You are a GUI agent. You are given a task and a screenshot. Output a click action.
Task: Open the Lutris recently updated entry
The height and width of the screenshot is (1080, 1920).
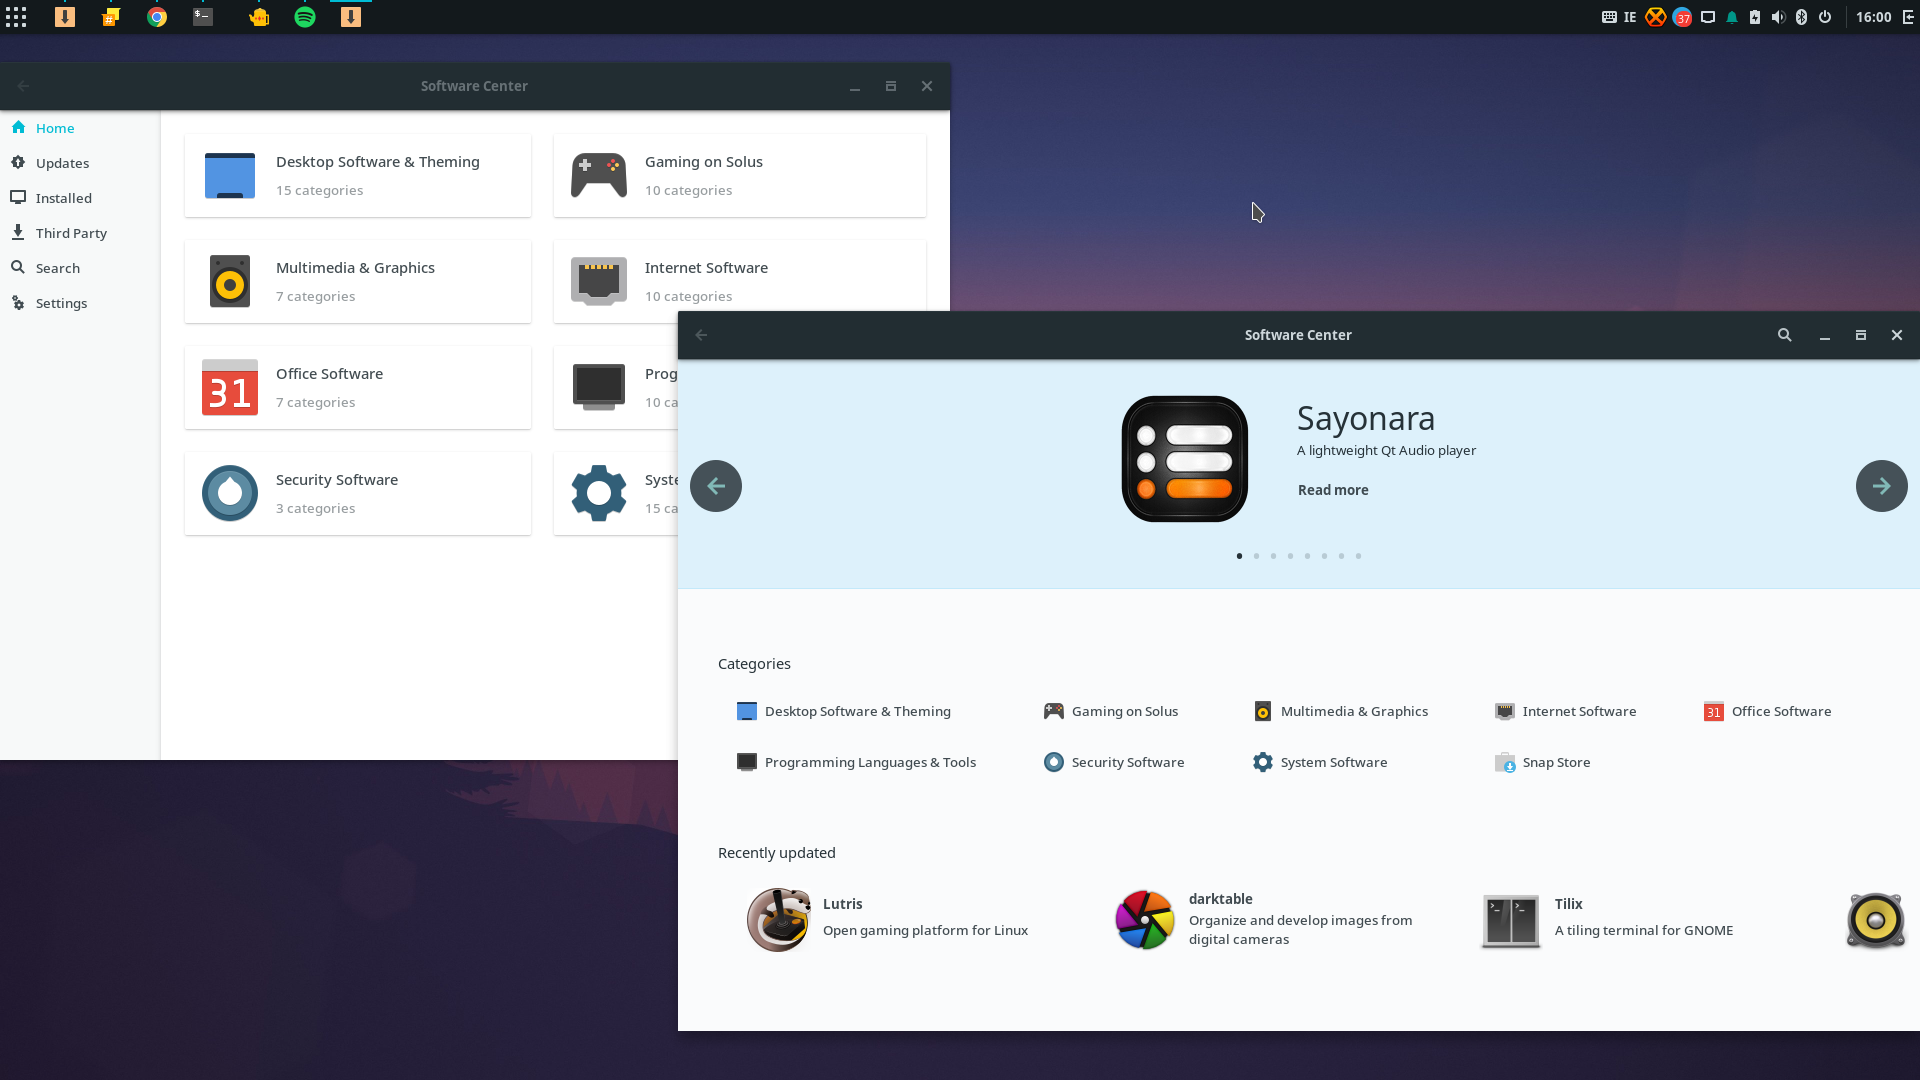point(887,919)
